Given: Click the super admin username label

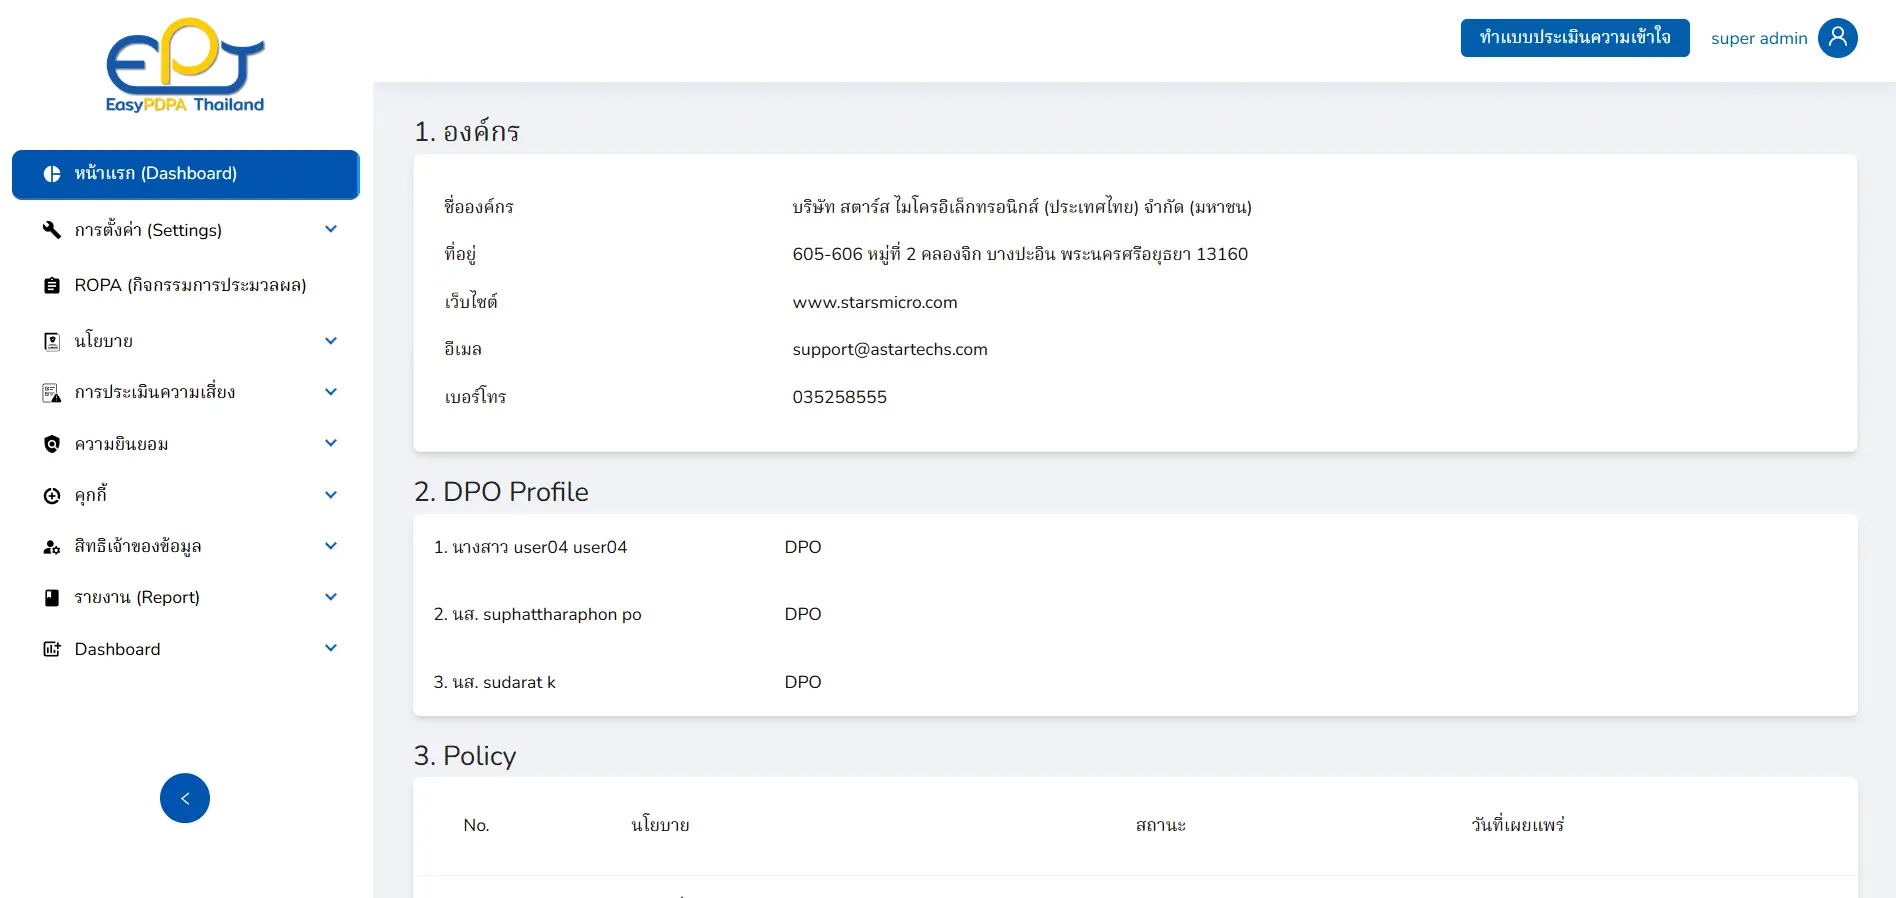Looking at the screenshot, I should [1758, 39].
